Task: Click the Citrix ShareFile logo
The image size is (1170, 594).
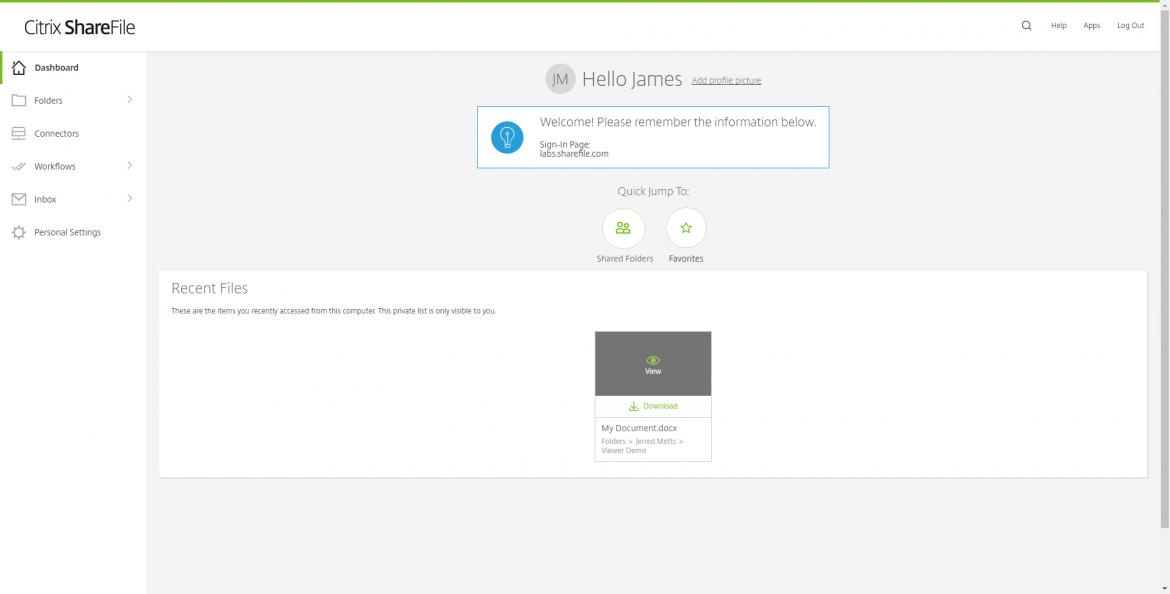Action: pyautogui.click(x=79, y=27)
